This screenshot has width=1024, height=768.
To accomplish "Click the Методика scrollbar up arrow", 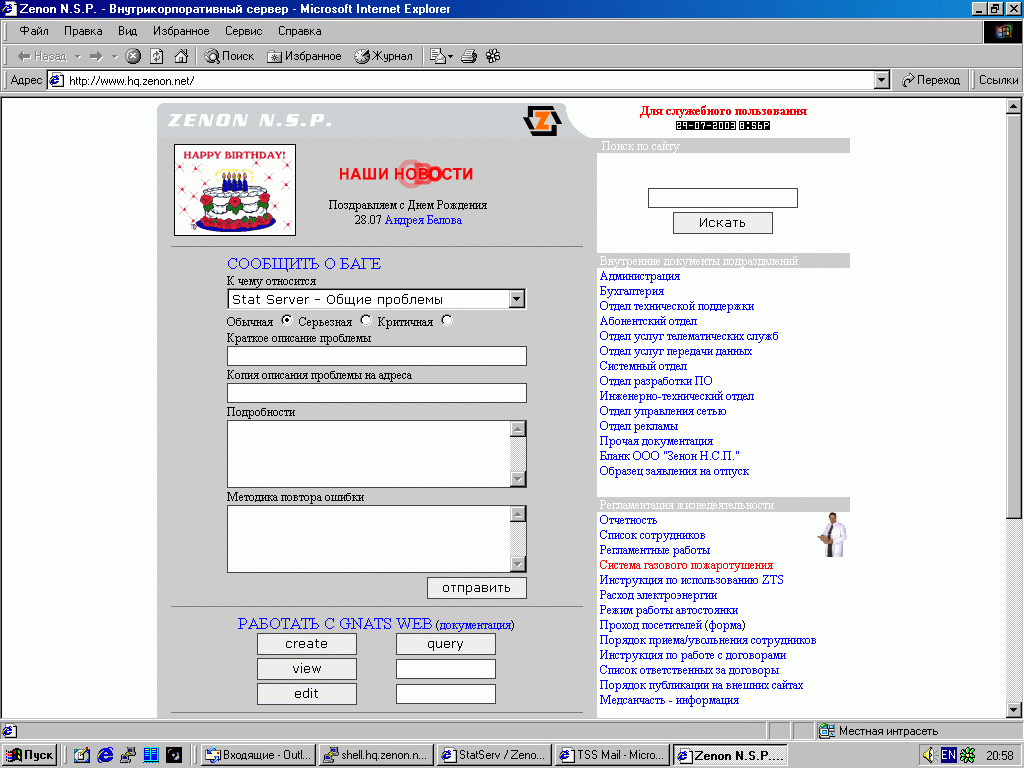I will pyautogui.click(x=518, y=514).
